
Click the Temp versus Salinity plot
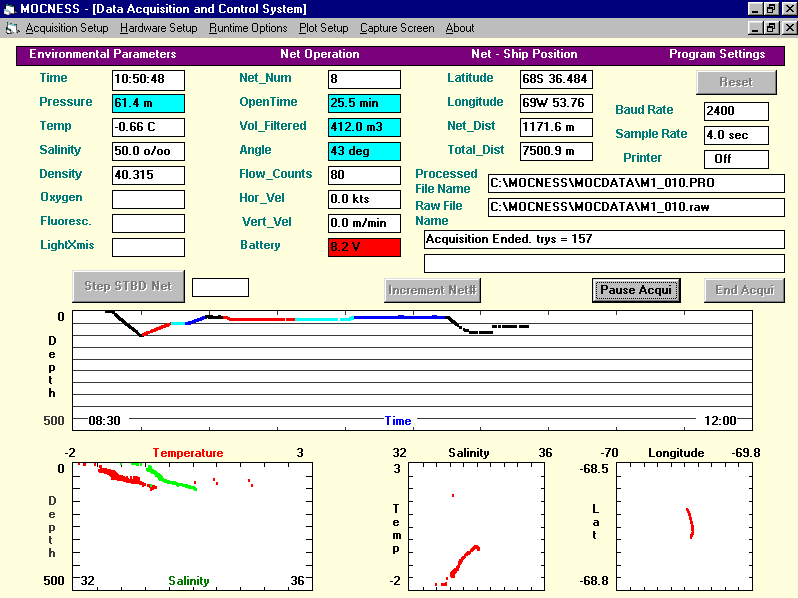pyautogui.click(x=476, y=526)
